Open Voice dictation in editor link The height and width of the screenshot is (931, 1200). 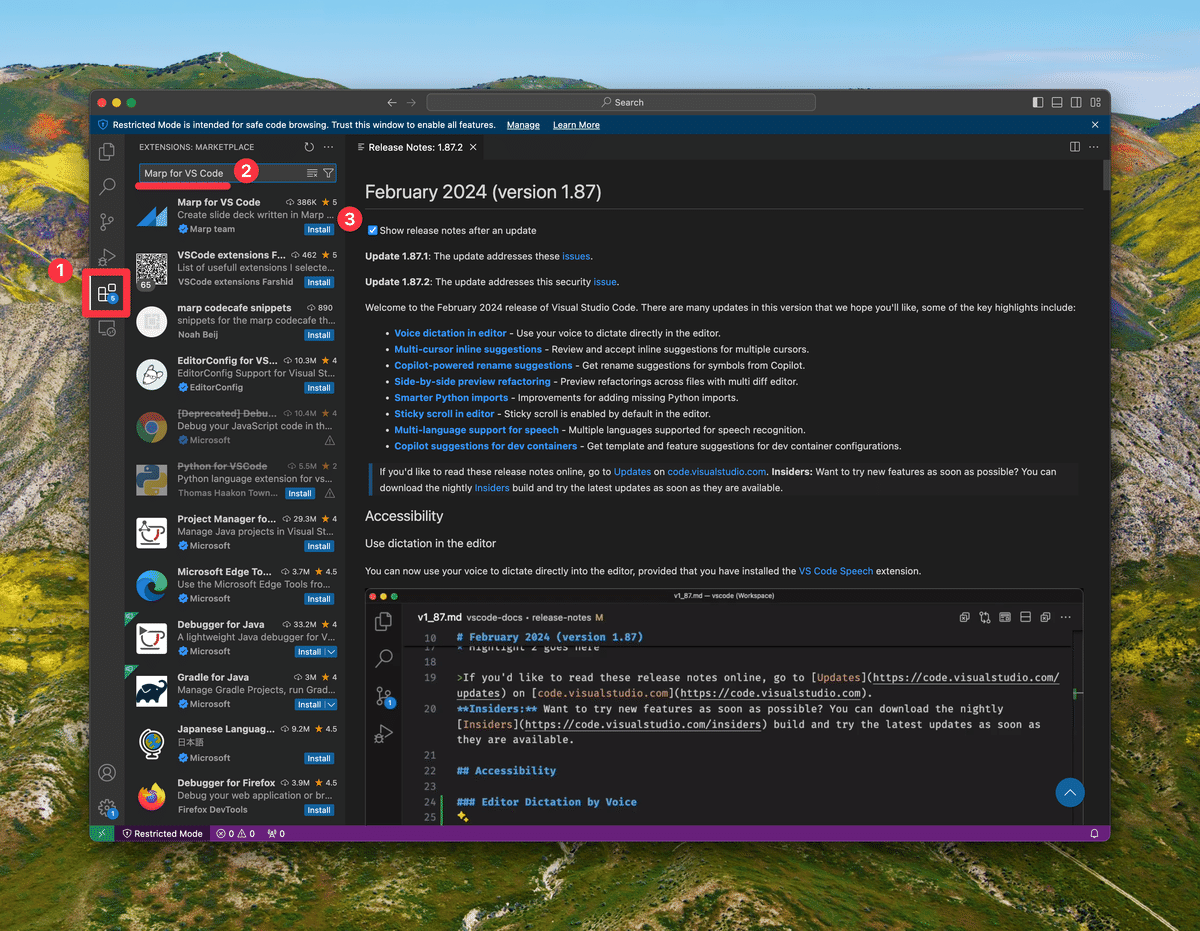tap(450, 333)
